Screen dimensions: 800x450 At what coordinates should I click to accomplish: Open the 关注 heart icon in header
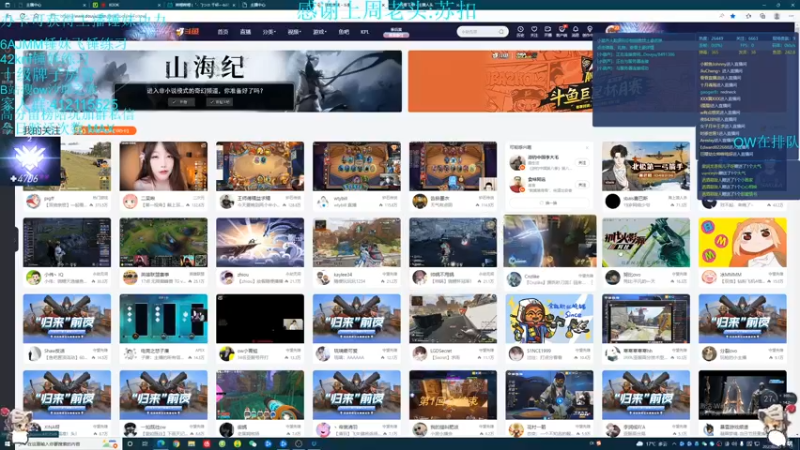tap(534, 32)
